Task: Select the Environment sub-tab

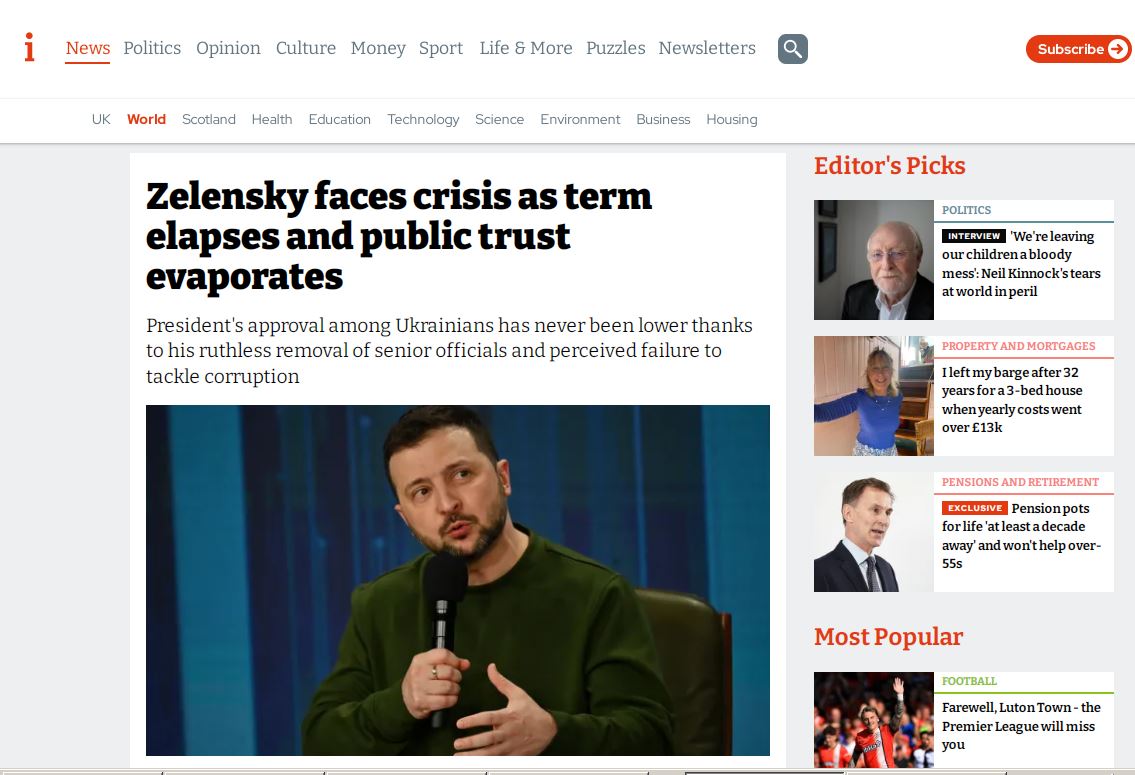Action: coord(580,119)
